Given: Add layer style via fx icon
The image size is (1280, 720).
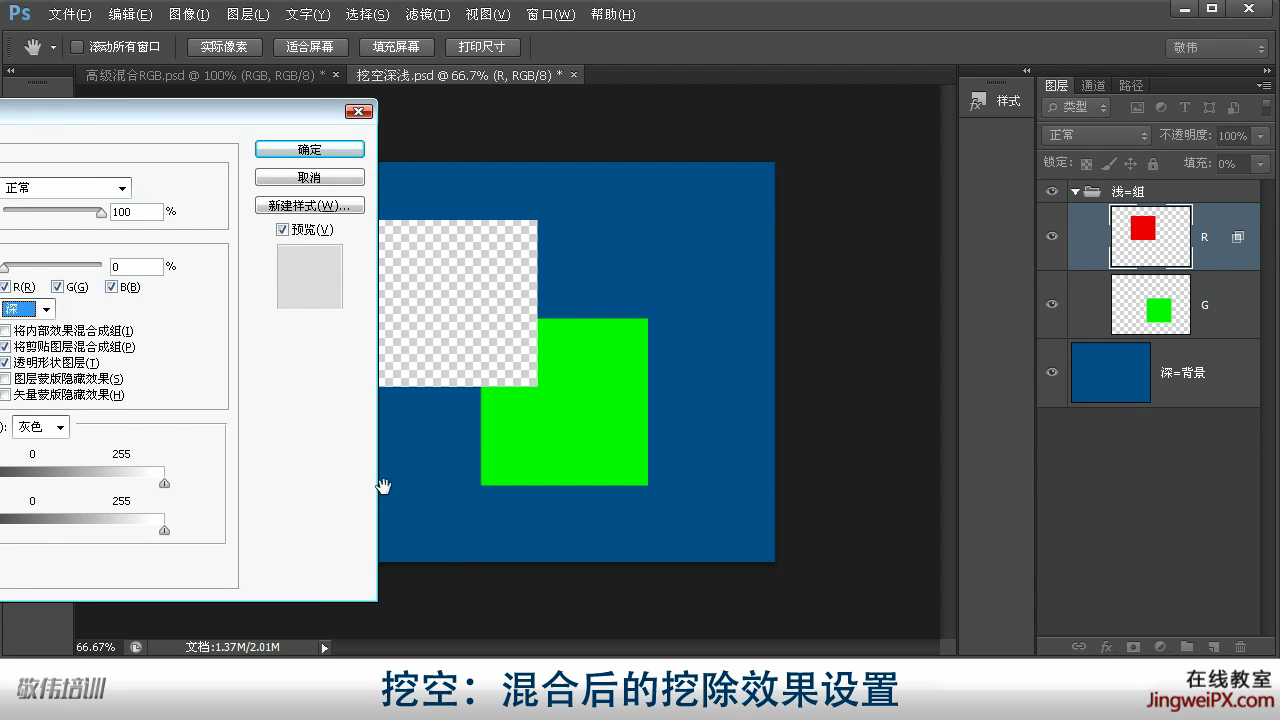Looking at the screenshot, I should 1106,647.
